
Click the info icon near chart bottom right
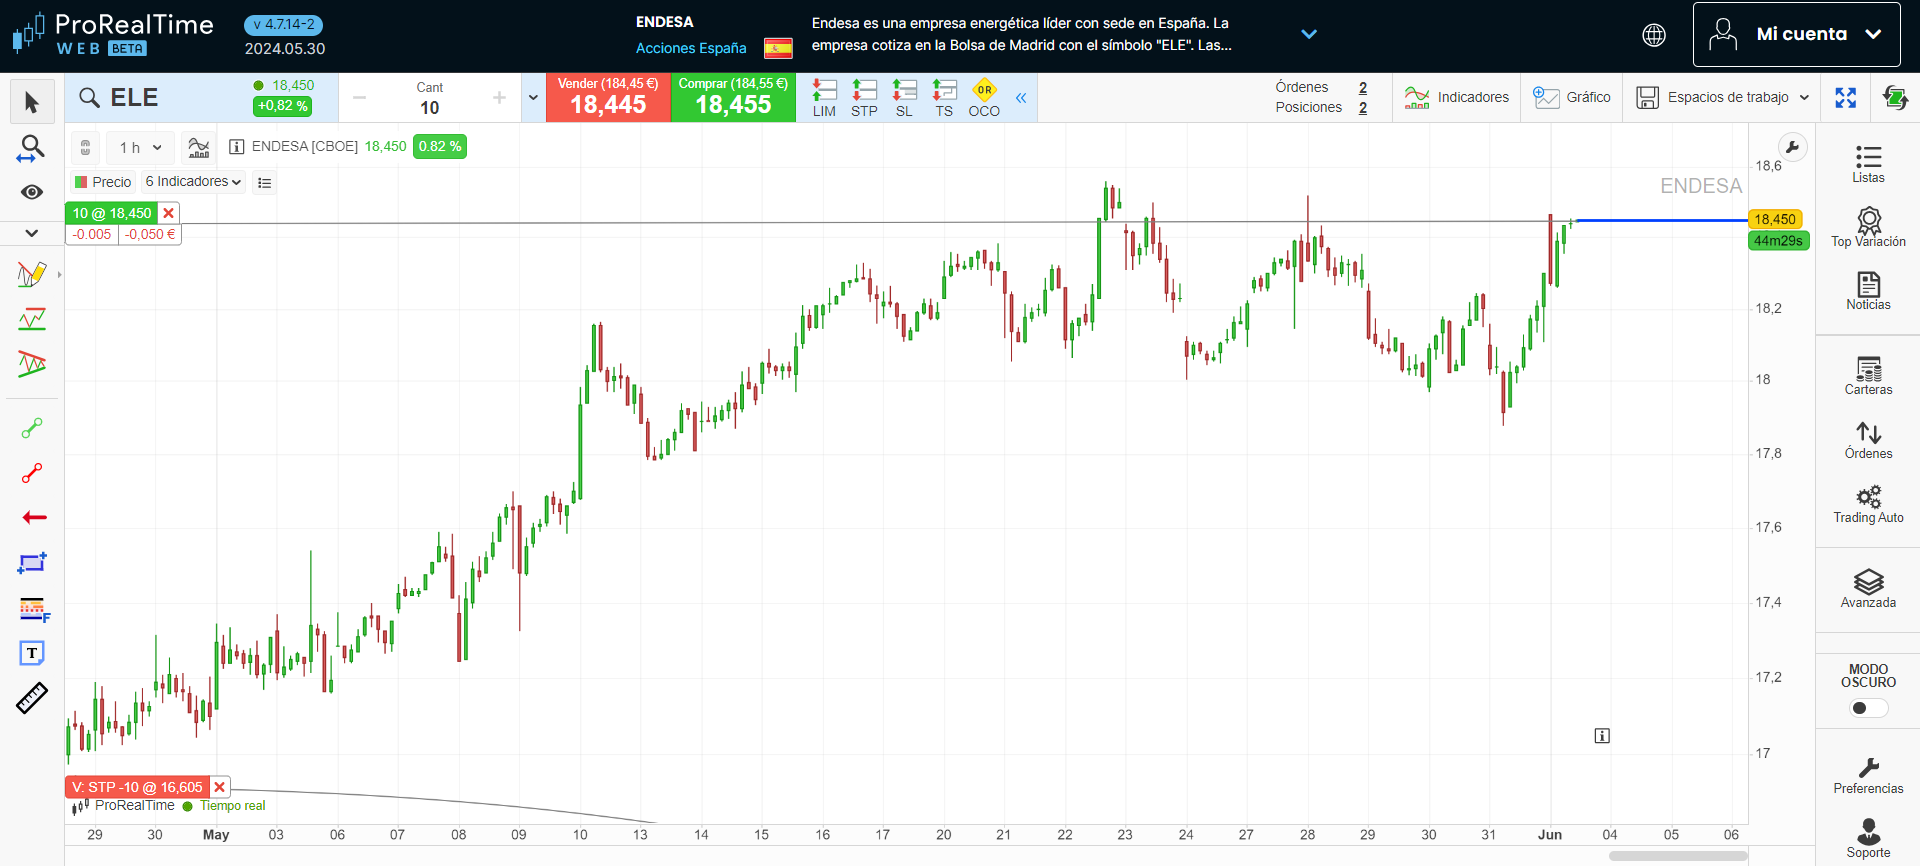pyautogui.click(x=1602, y=736)
